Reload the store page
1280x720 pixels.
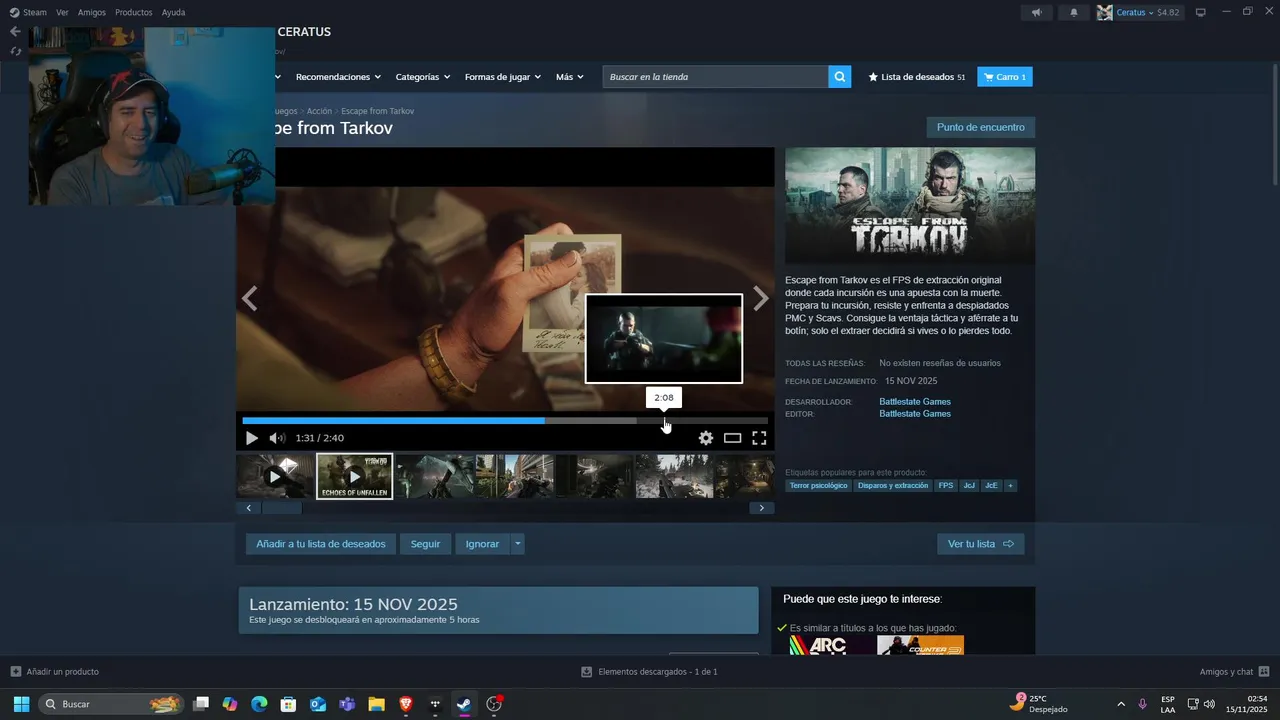point(15,51)
